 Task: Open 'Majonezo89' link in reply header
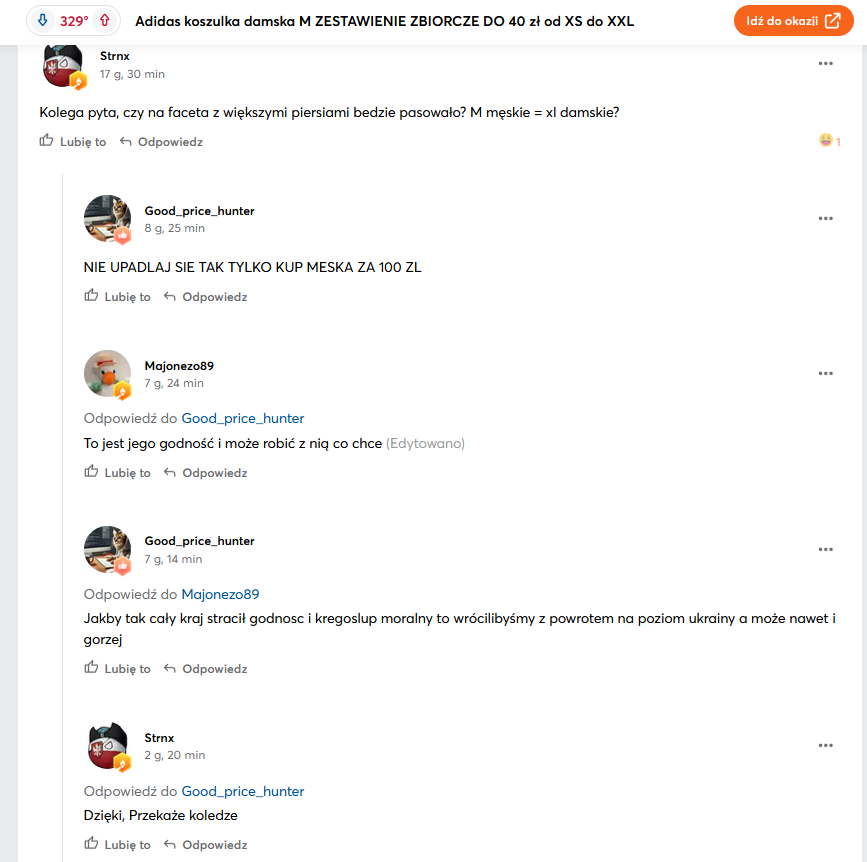220,594
